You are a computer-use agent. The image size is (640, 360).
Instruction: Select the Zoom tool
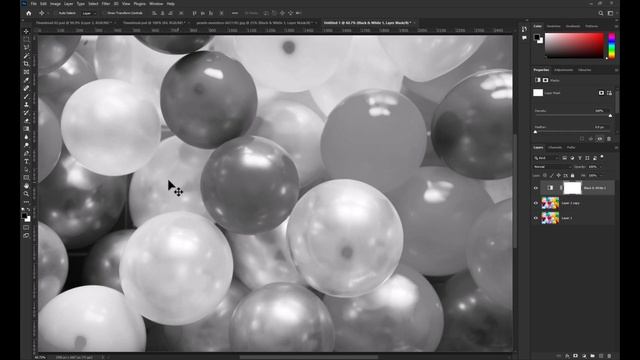click(x=27, y=194)
